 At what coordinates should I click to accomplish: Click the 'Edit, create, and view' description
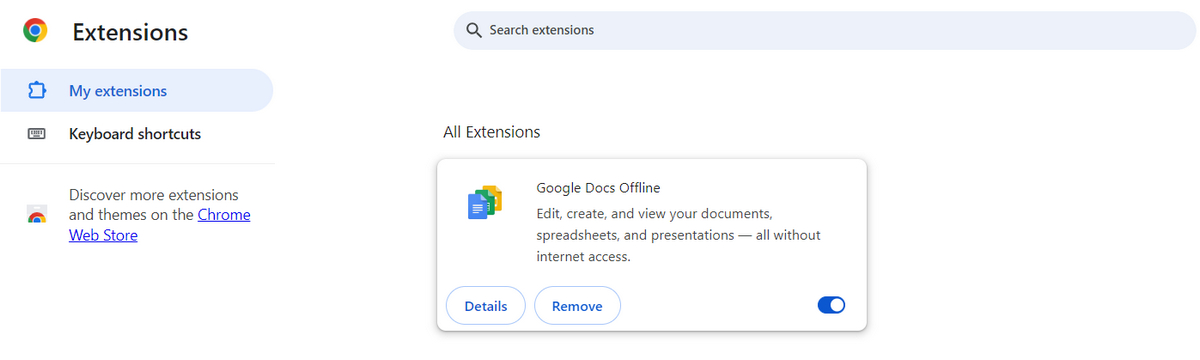(678, 235)
